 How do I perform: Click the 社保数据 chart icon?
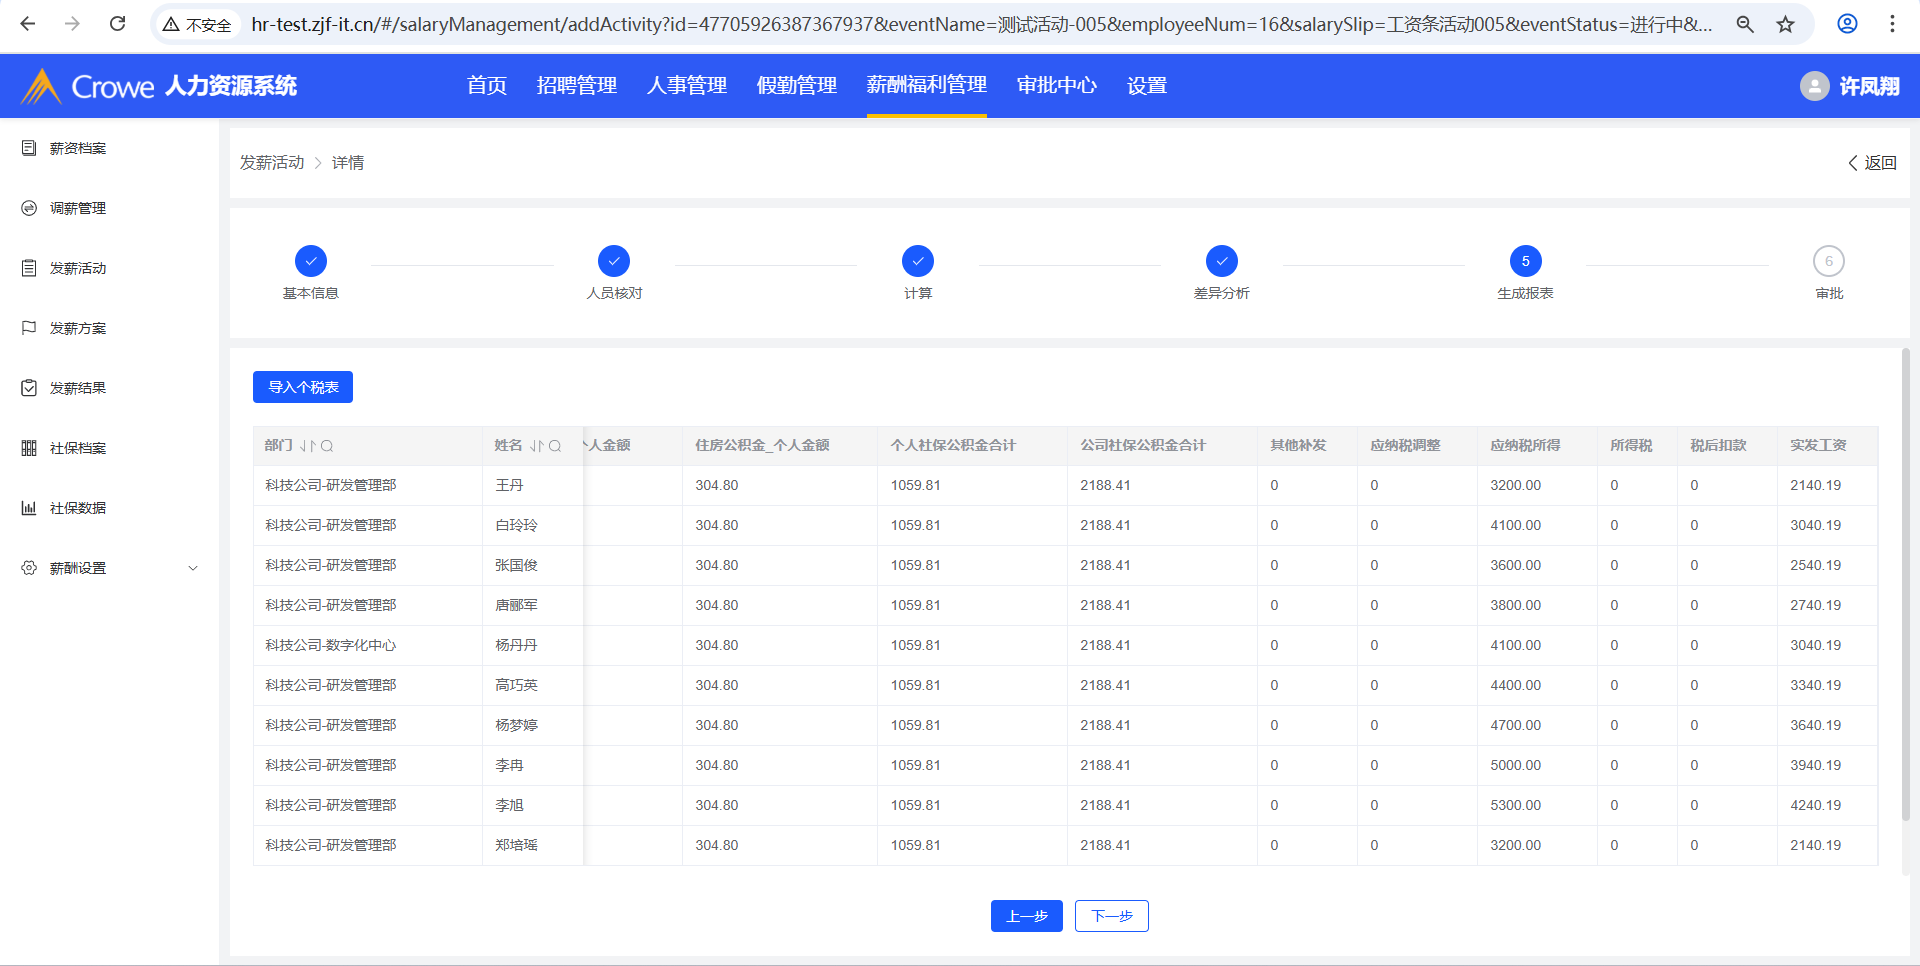click(29, 508)
